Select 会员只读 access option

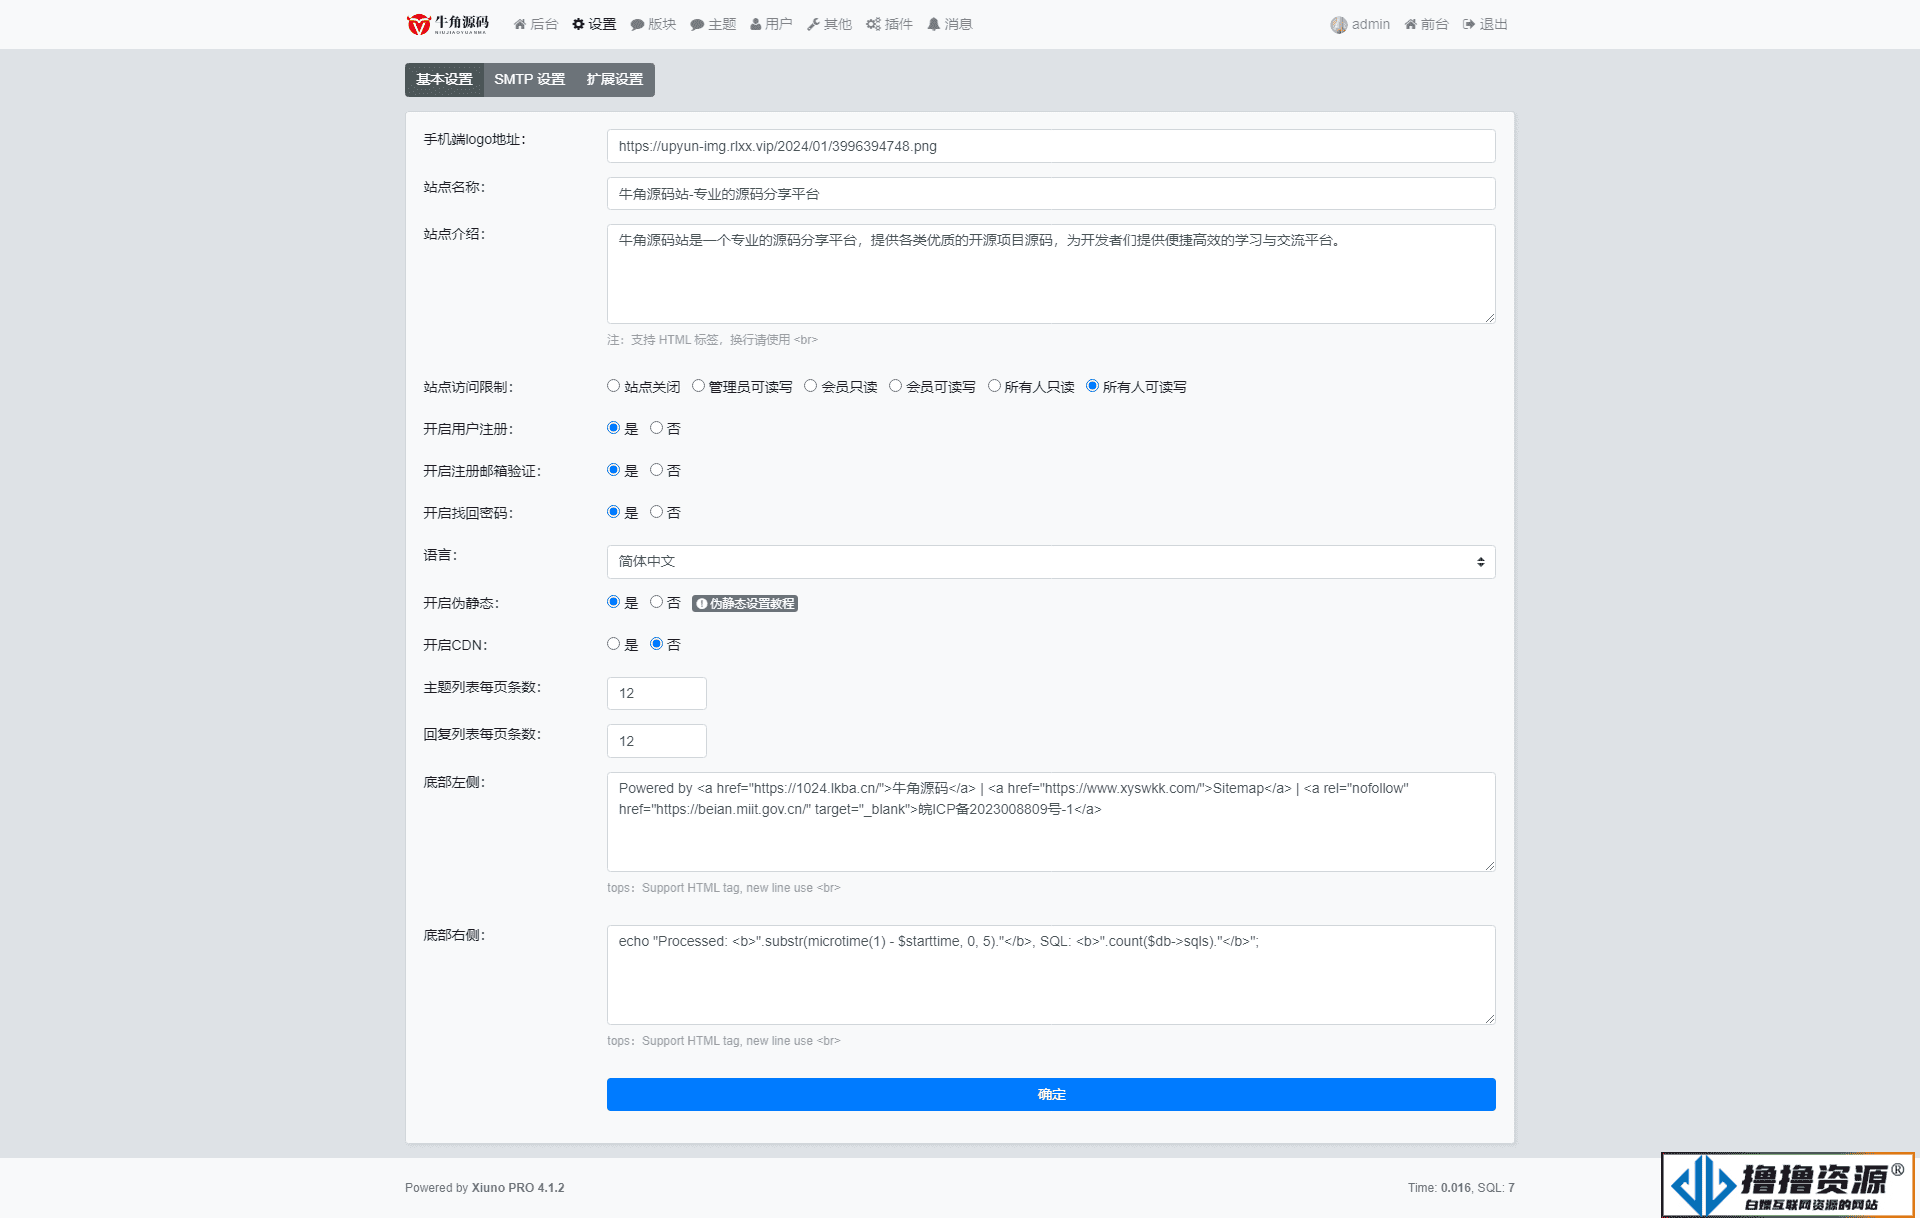click(x=810, y=386)
